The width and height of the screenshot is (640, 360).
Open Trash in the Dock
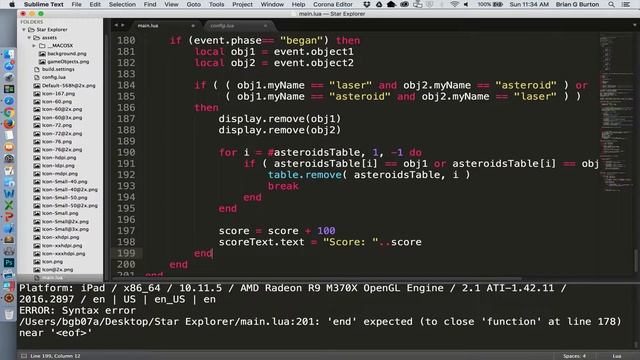coord(9,314)
